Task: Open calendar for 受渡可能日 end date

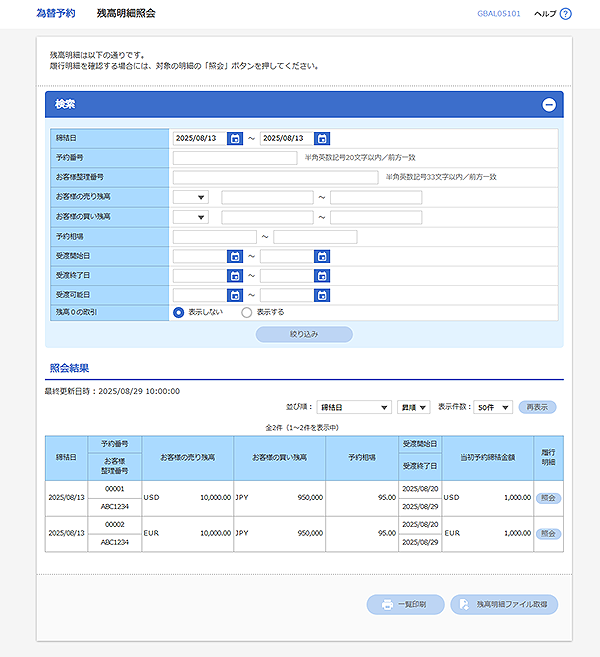Action: 322,295
